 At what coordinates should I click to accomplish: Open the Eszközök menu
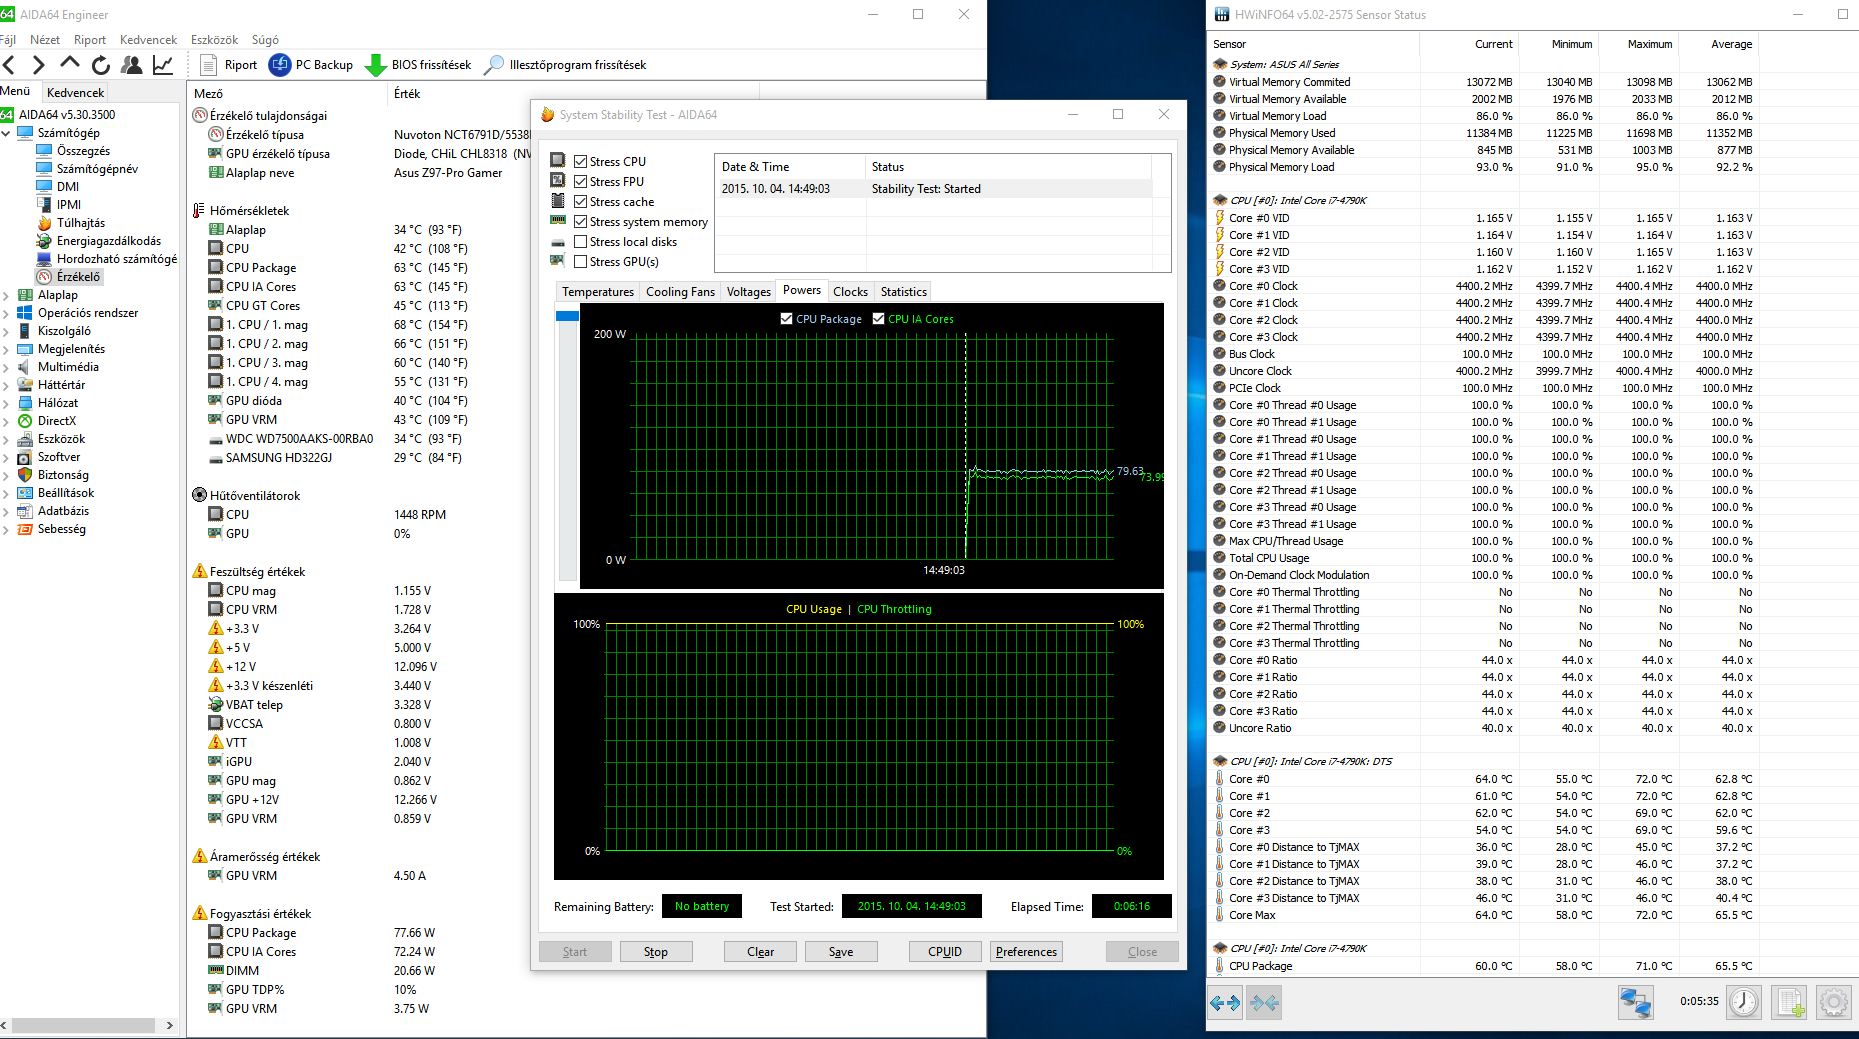tap(214, 40)
